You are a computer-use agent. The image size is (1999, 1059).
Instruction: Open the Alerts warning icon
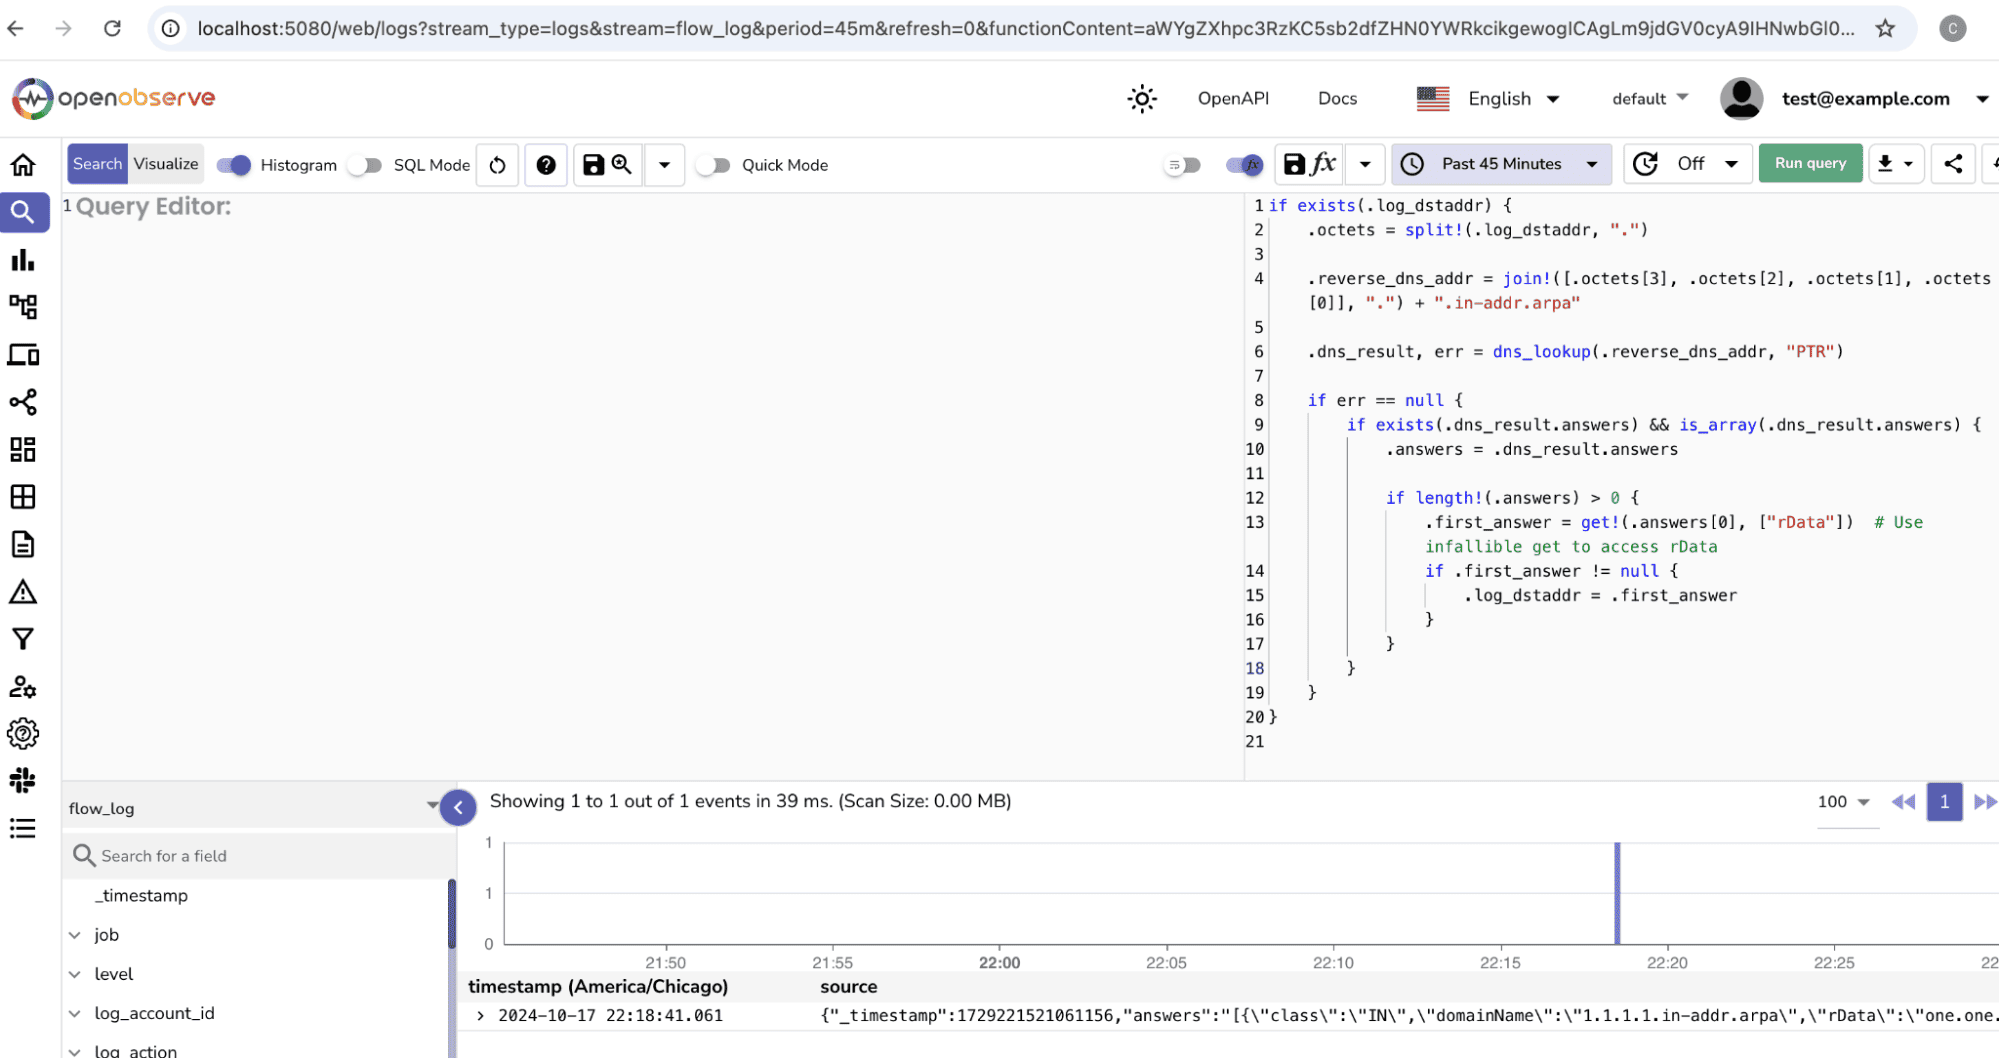pyautogui.click(x=24, y=592)
